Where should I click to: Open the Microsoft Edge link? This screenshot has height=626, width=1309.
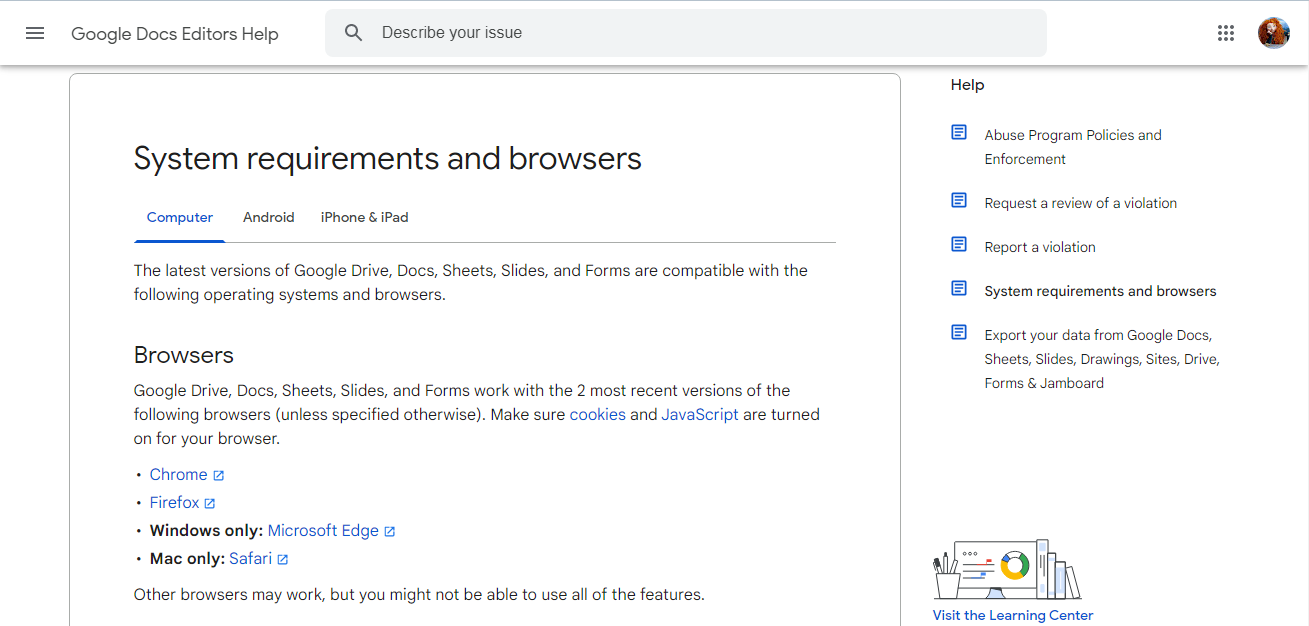[x=323, y=531]
